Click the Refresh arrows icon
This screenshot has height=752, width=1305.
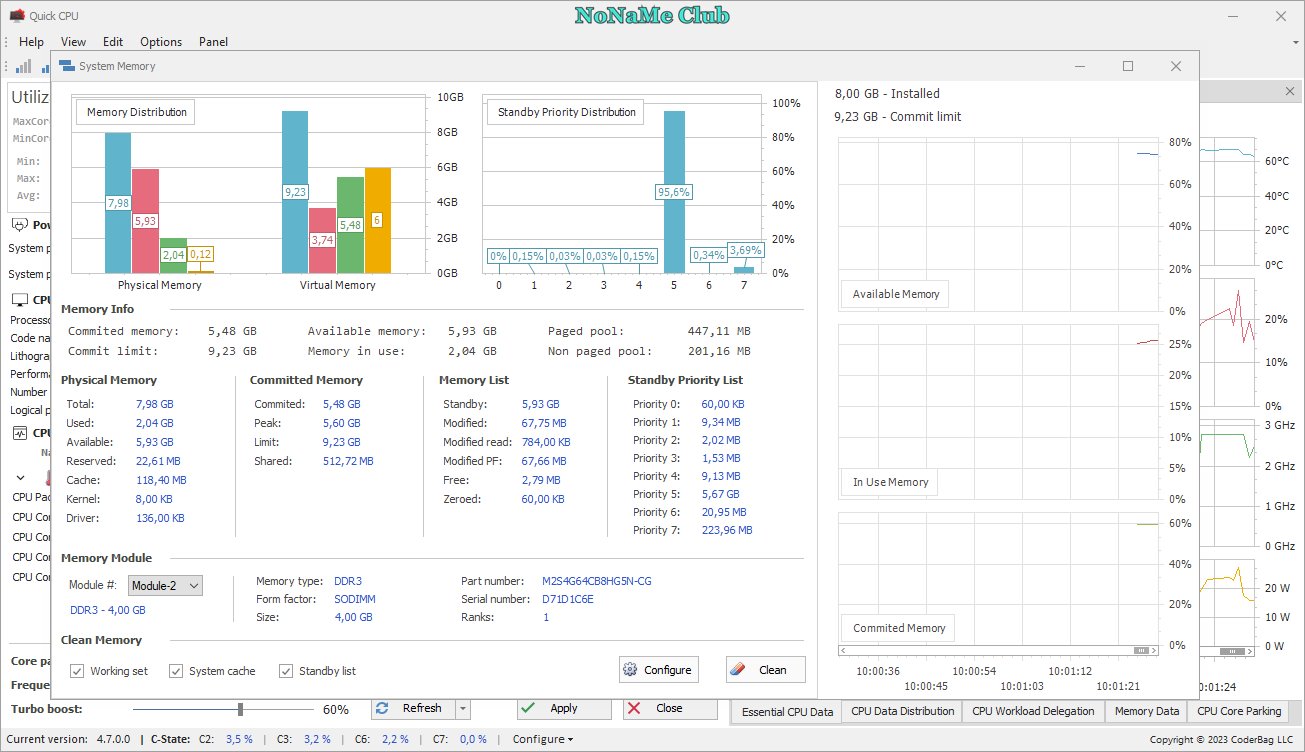click(381, 708)
